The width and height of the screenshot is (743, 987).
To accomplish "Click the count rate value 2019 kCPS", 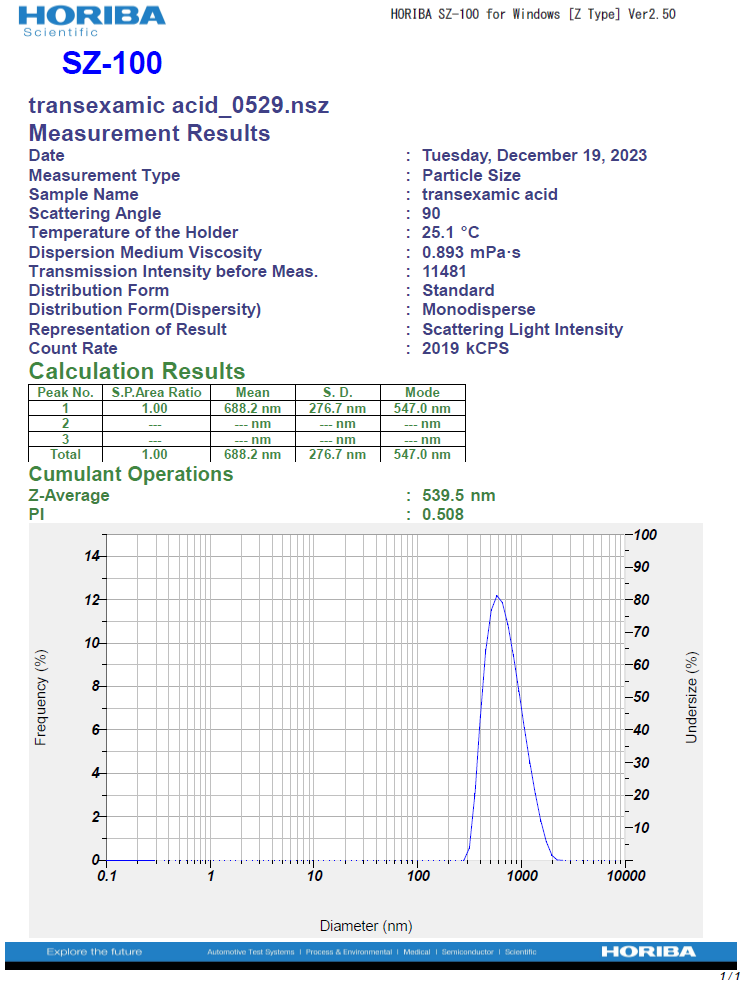I will coord(465,348).
